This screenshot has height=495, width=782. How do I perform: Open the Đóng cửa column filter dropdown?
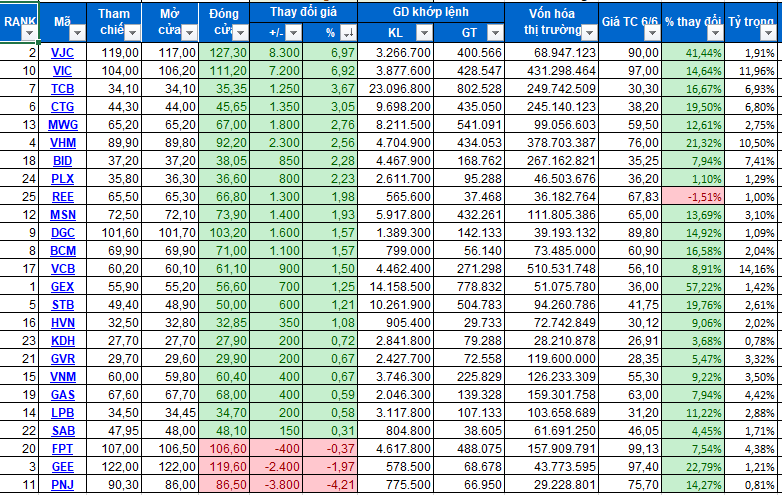pyautogui.click(x=240, y=33)
